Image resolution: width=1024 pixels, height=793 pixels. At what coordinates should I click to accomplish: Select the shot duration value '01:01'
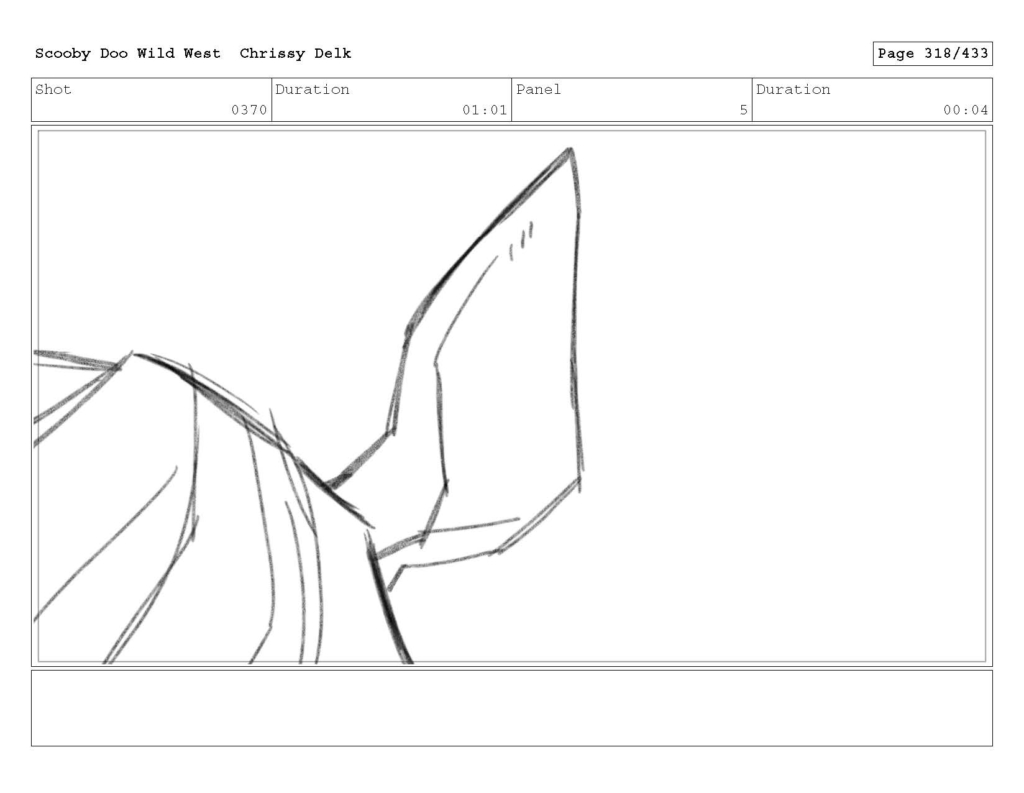click(485, 110)
